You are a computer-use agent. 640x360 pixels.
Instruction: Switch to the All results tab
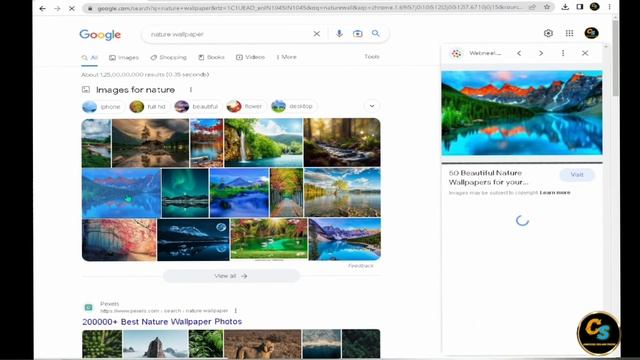point(89,58)
